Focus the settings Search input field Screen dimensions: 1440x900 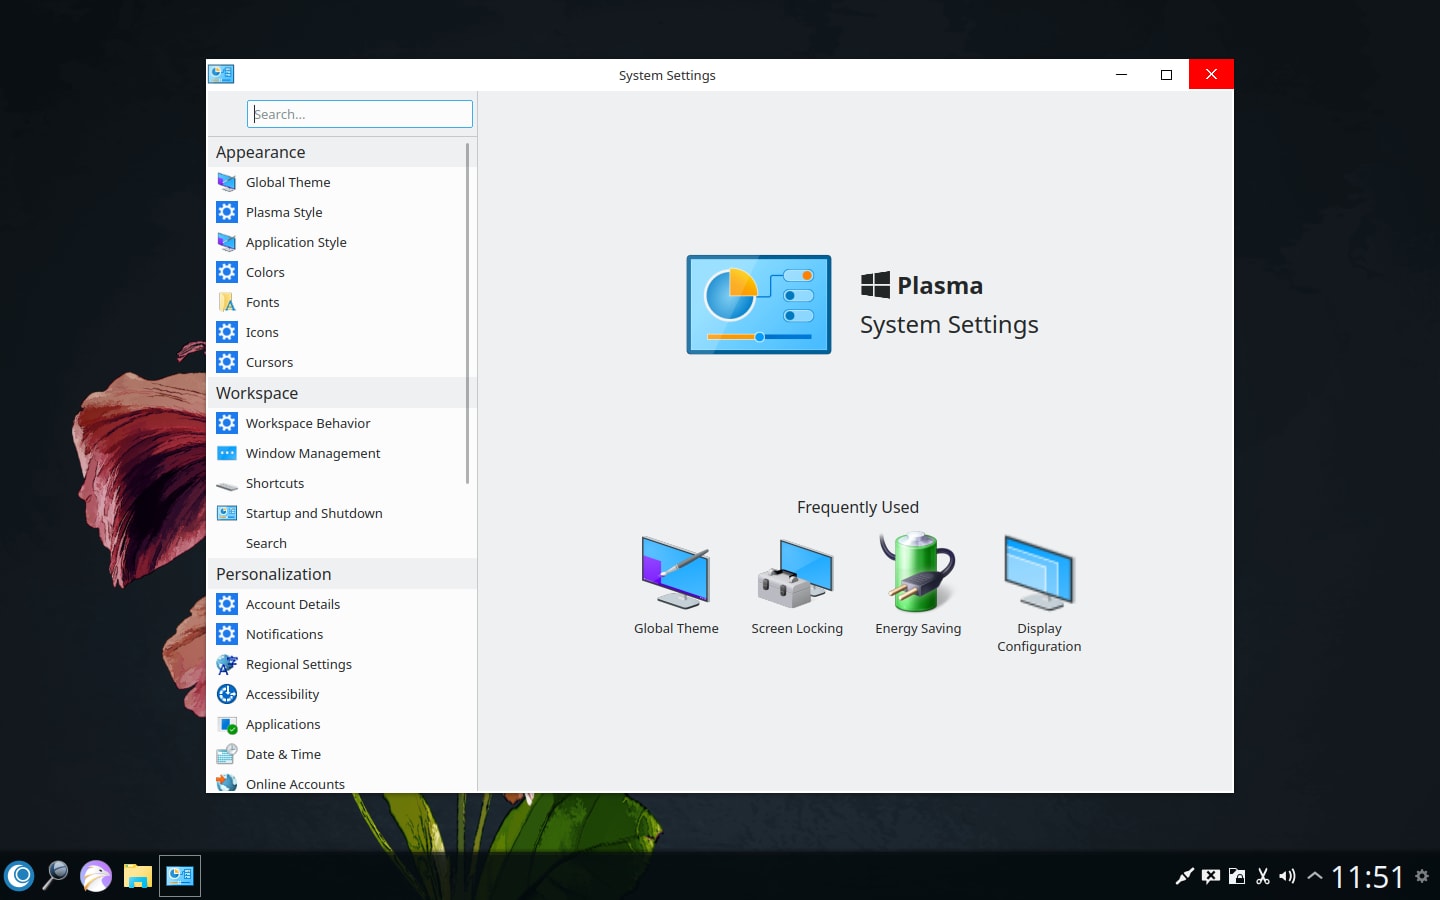coord(360,114)
